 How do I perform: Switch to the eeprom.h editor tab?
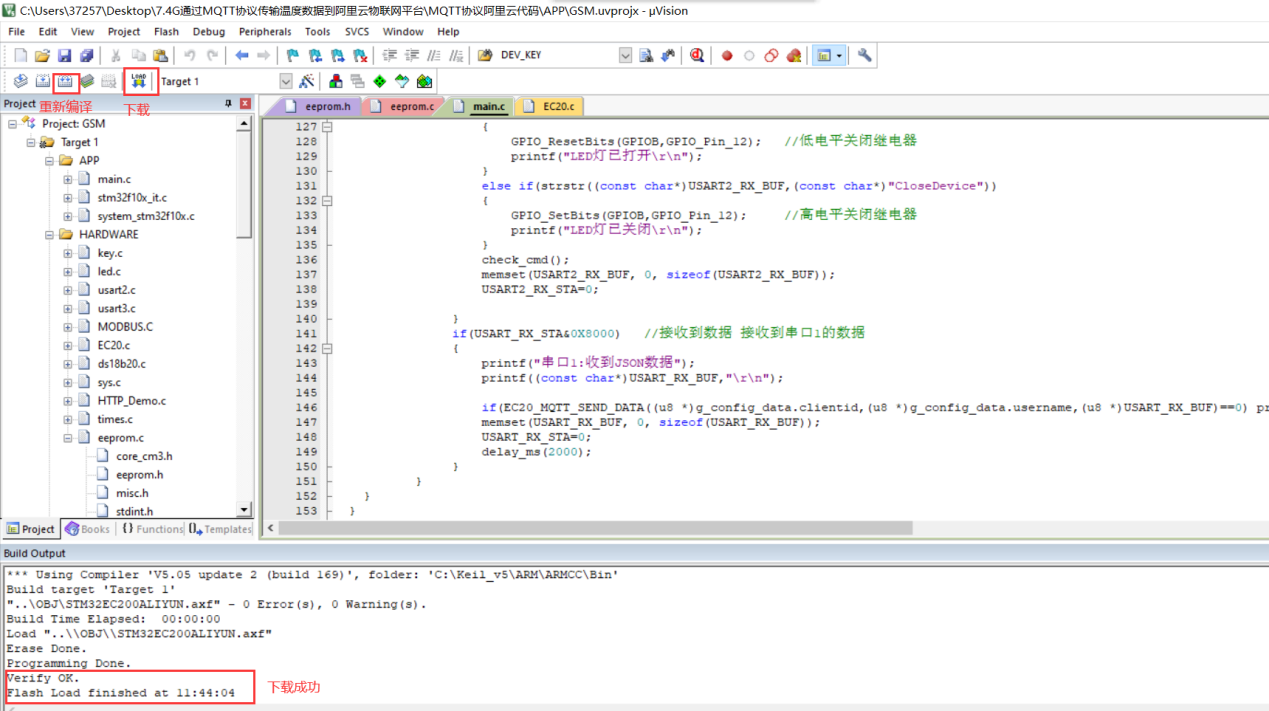(319, 106)
